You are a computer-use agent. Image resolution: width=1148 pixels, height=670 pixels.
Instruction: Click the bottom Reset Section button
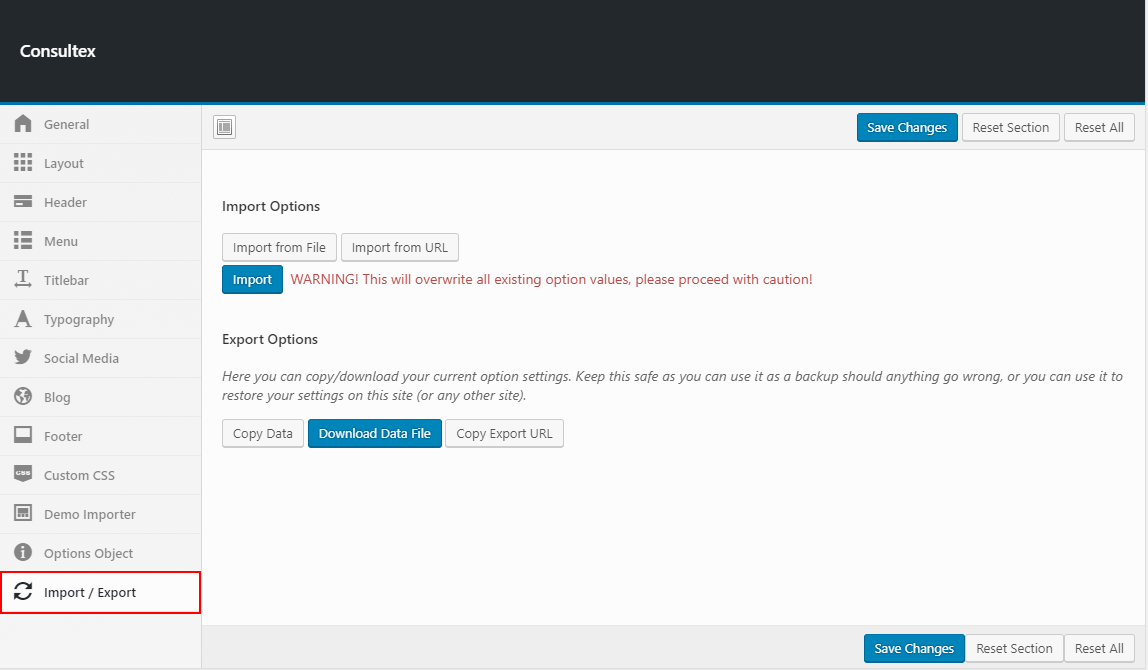1014,648
